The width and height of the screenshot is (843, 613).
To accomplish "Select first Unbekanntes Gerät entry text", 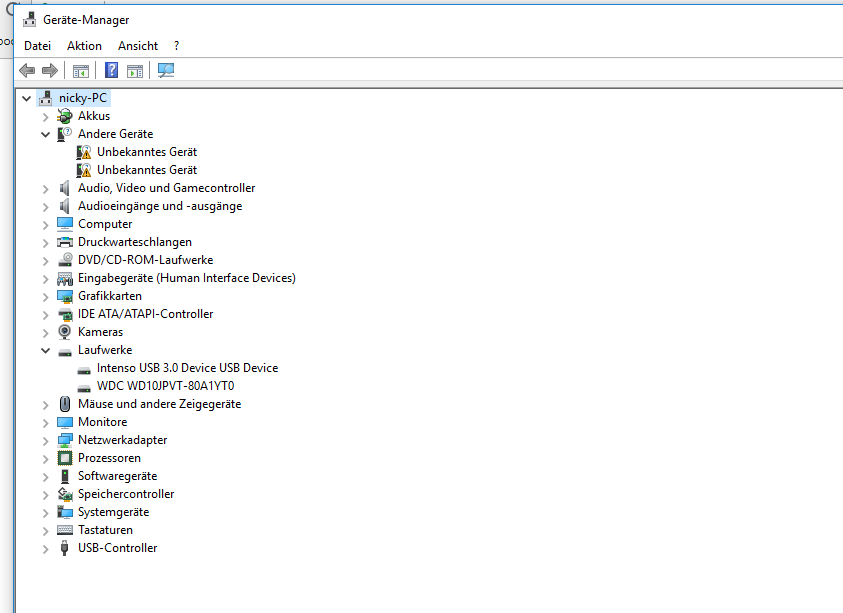I will tap(147, 152).
